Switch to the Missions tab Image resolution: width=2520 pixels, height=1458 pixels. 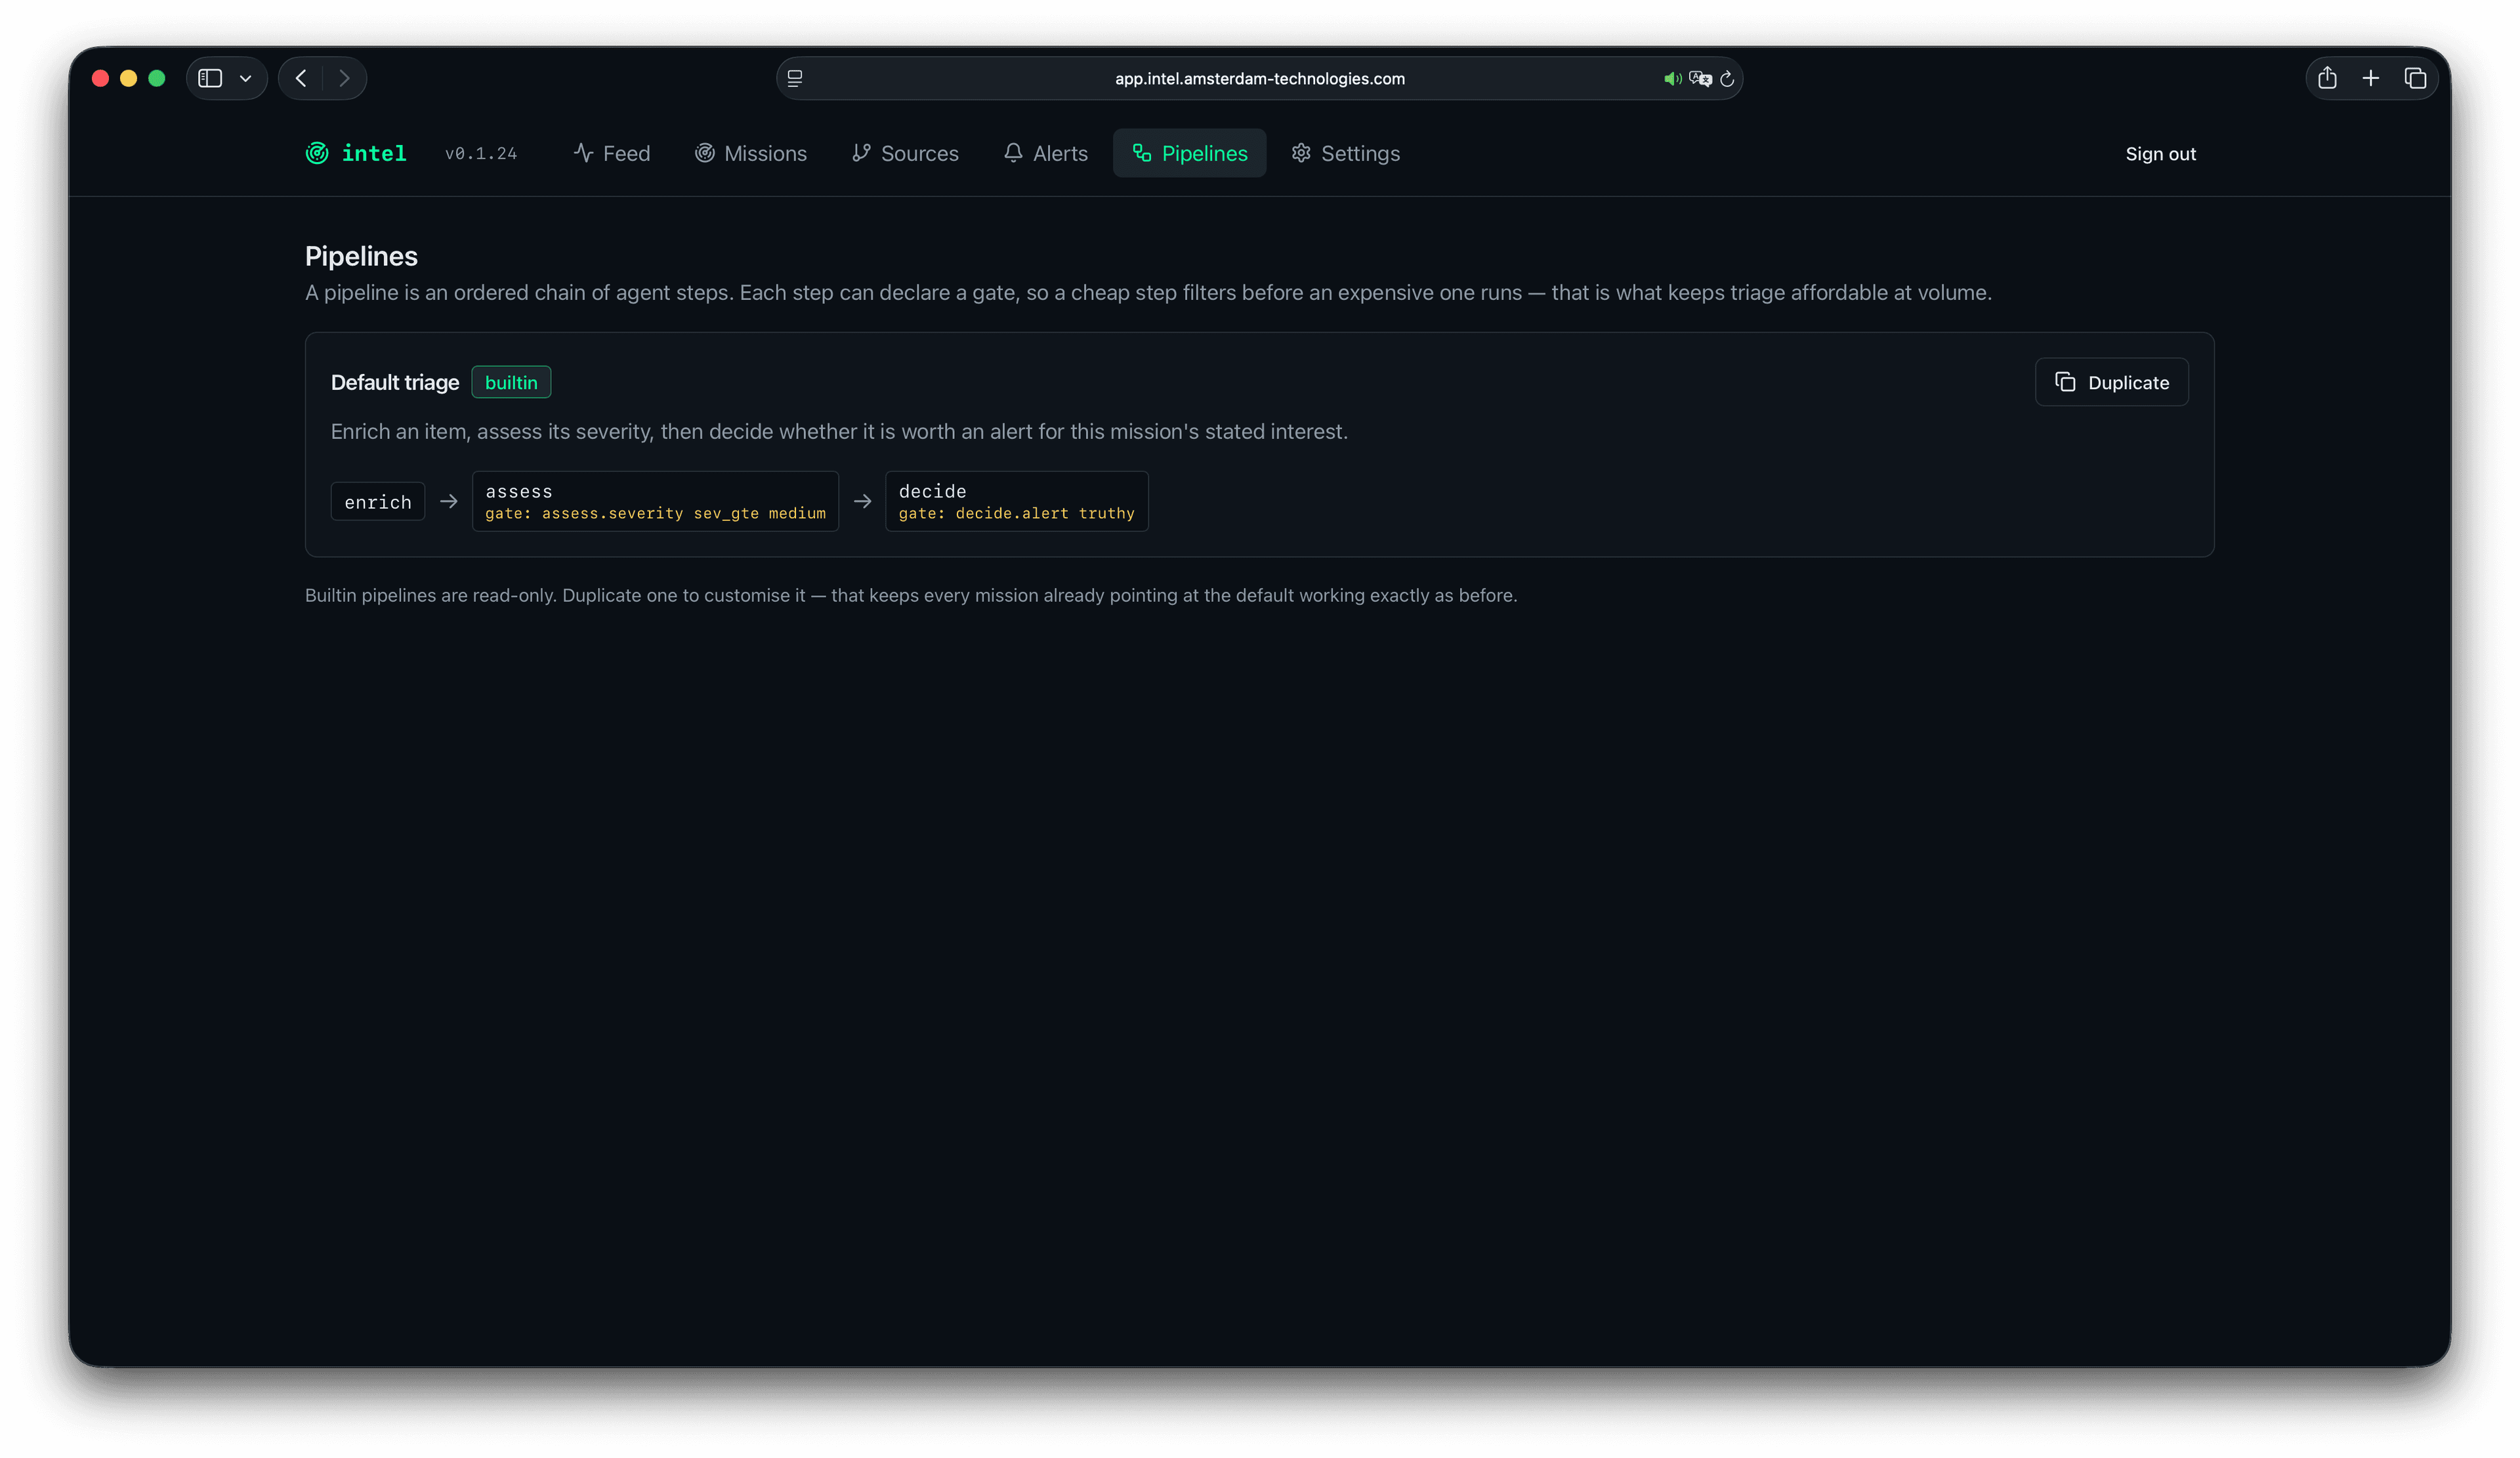[750, 153]
